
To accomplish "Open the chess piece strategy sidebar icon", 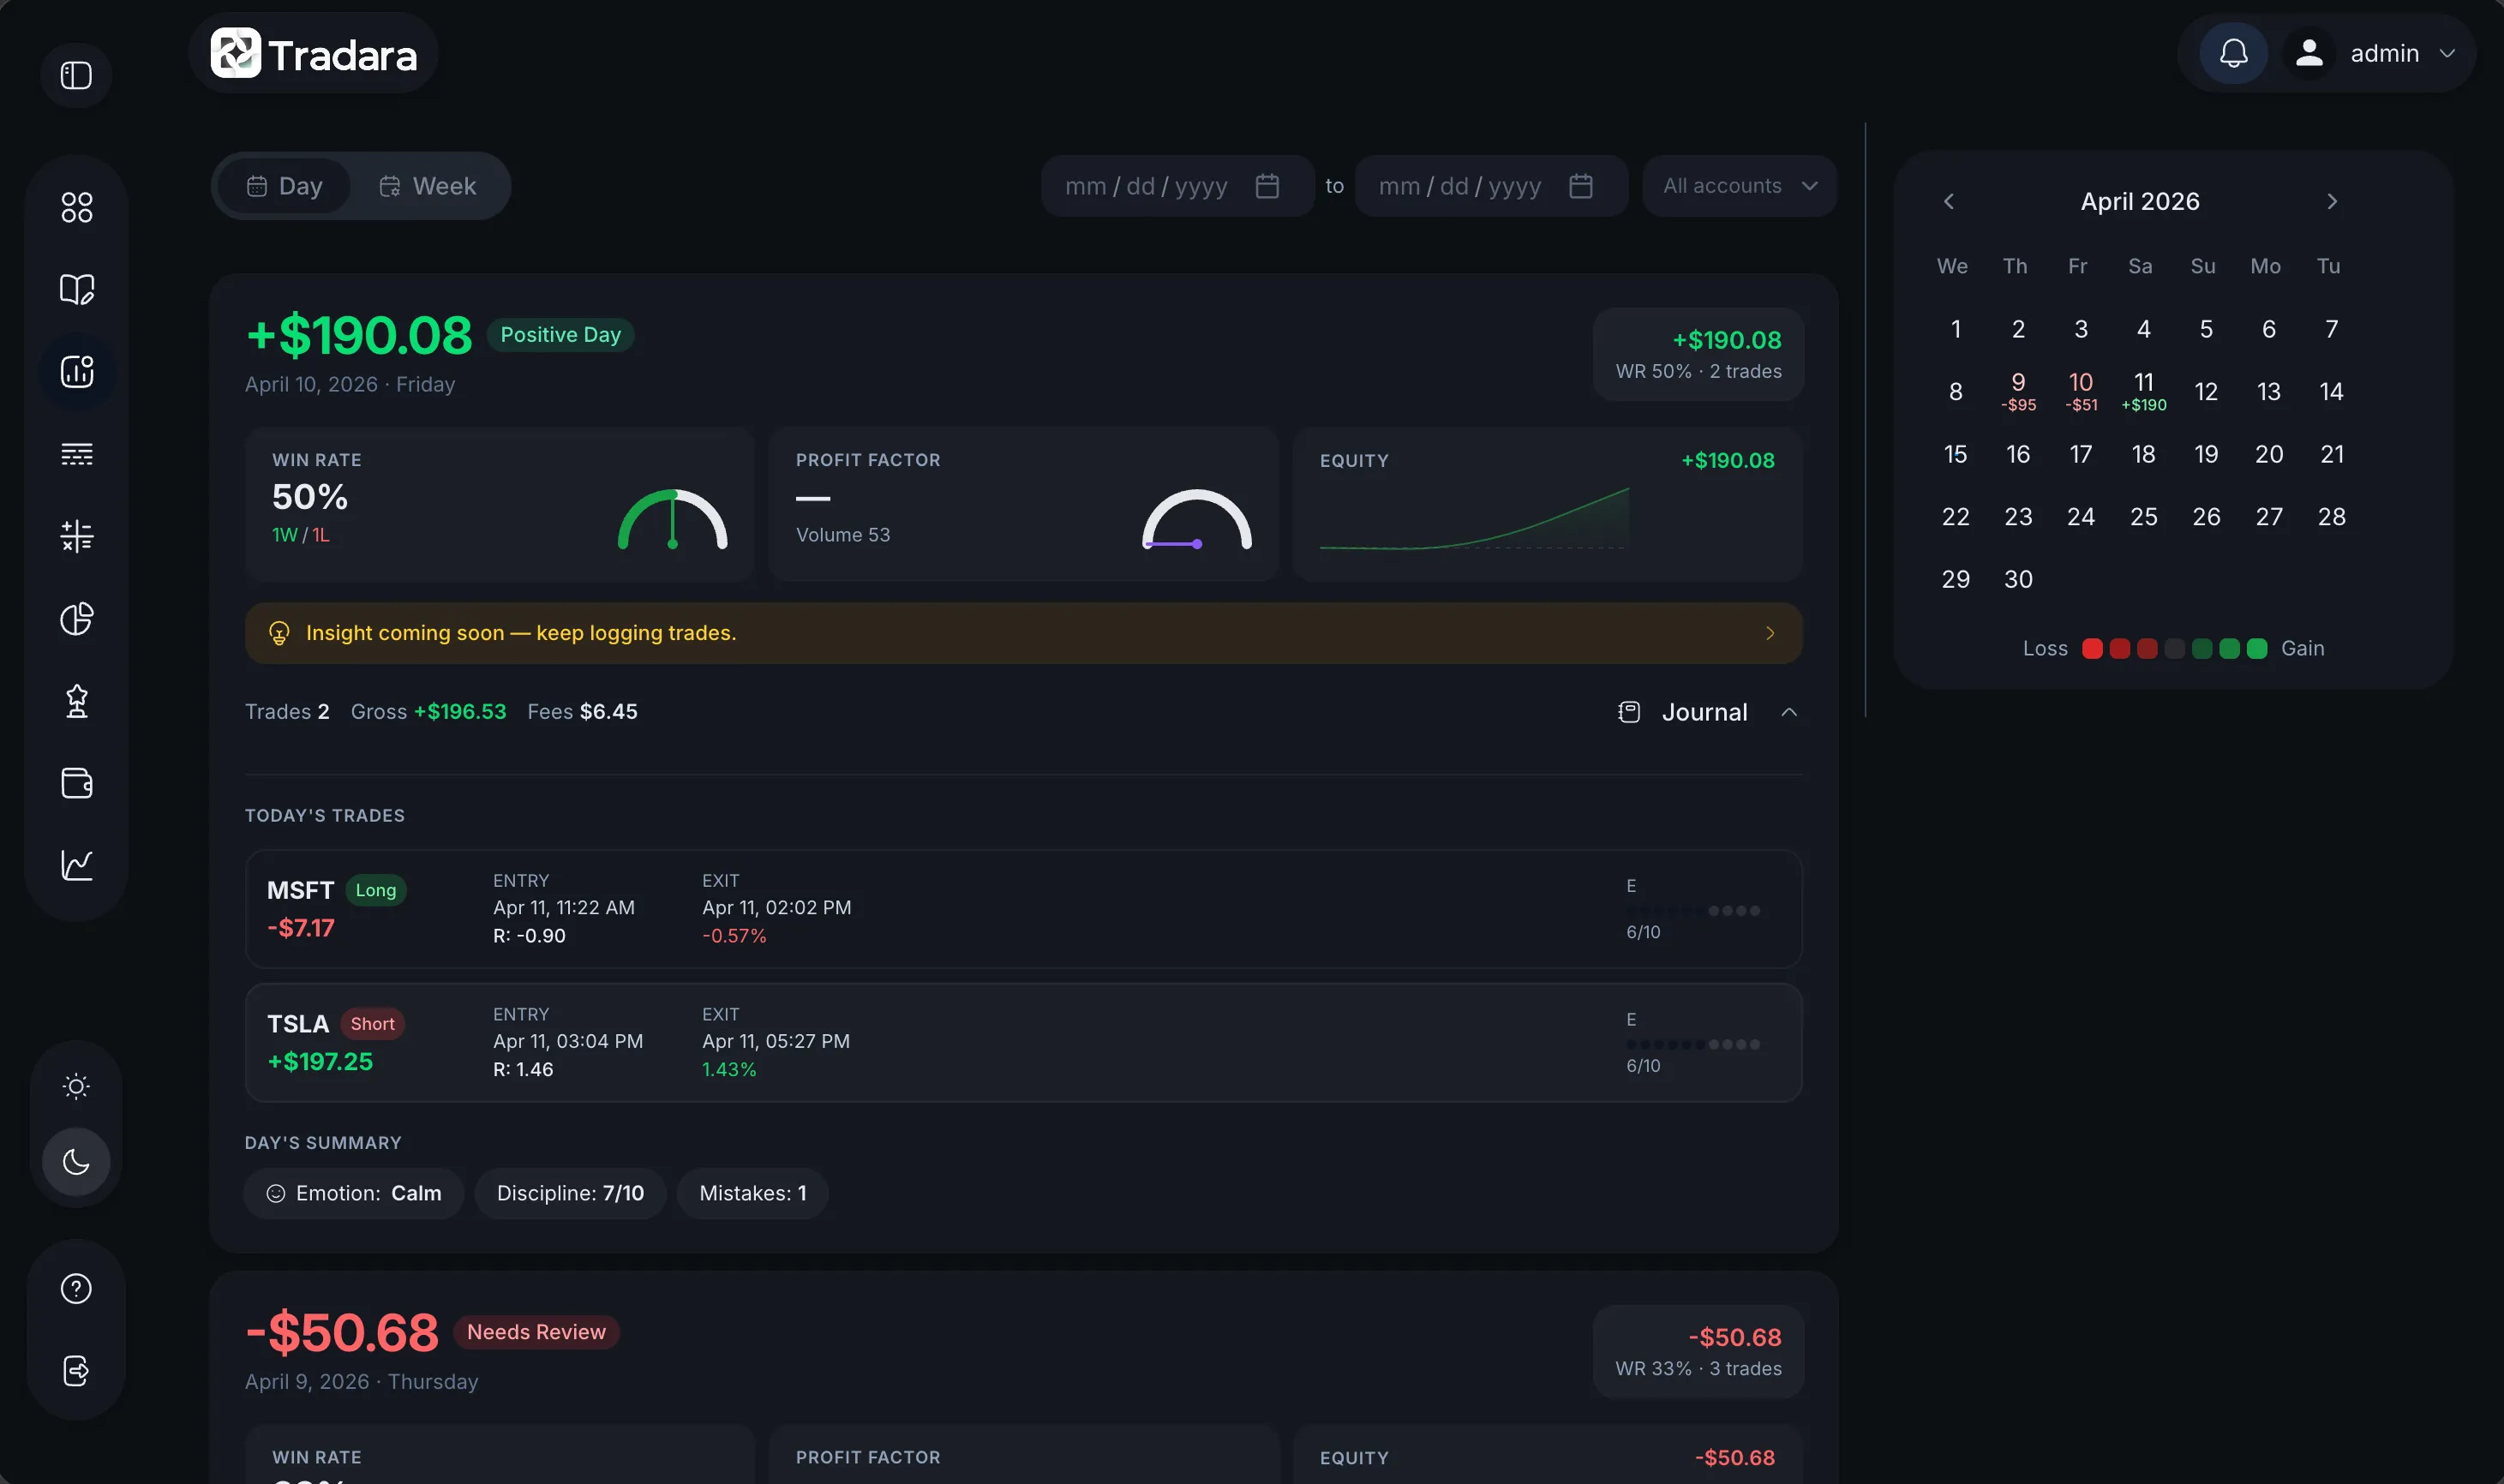I will [x=76, y=700].
